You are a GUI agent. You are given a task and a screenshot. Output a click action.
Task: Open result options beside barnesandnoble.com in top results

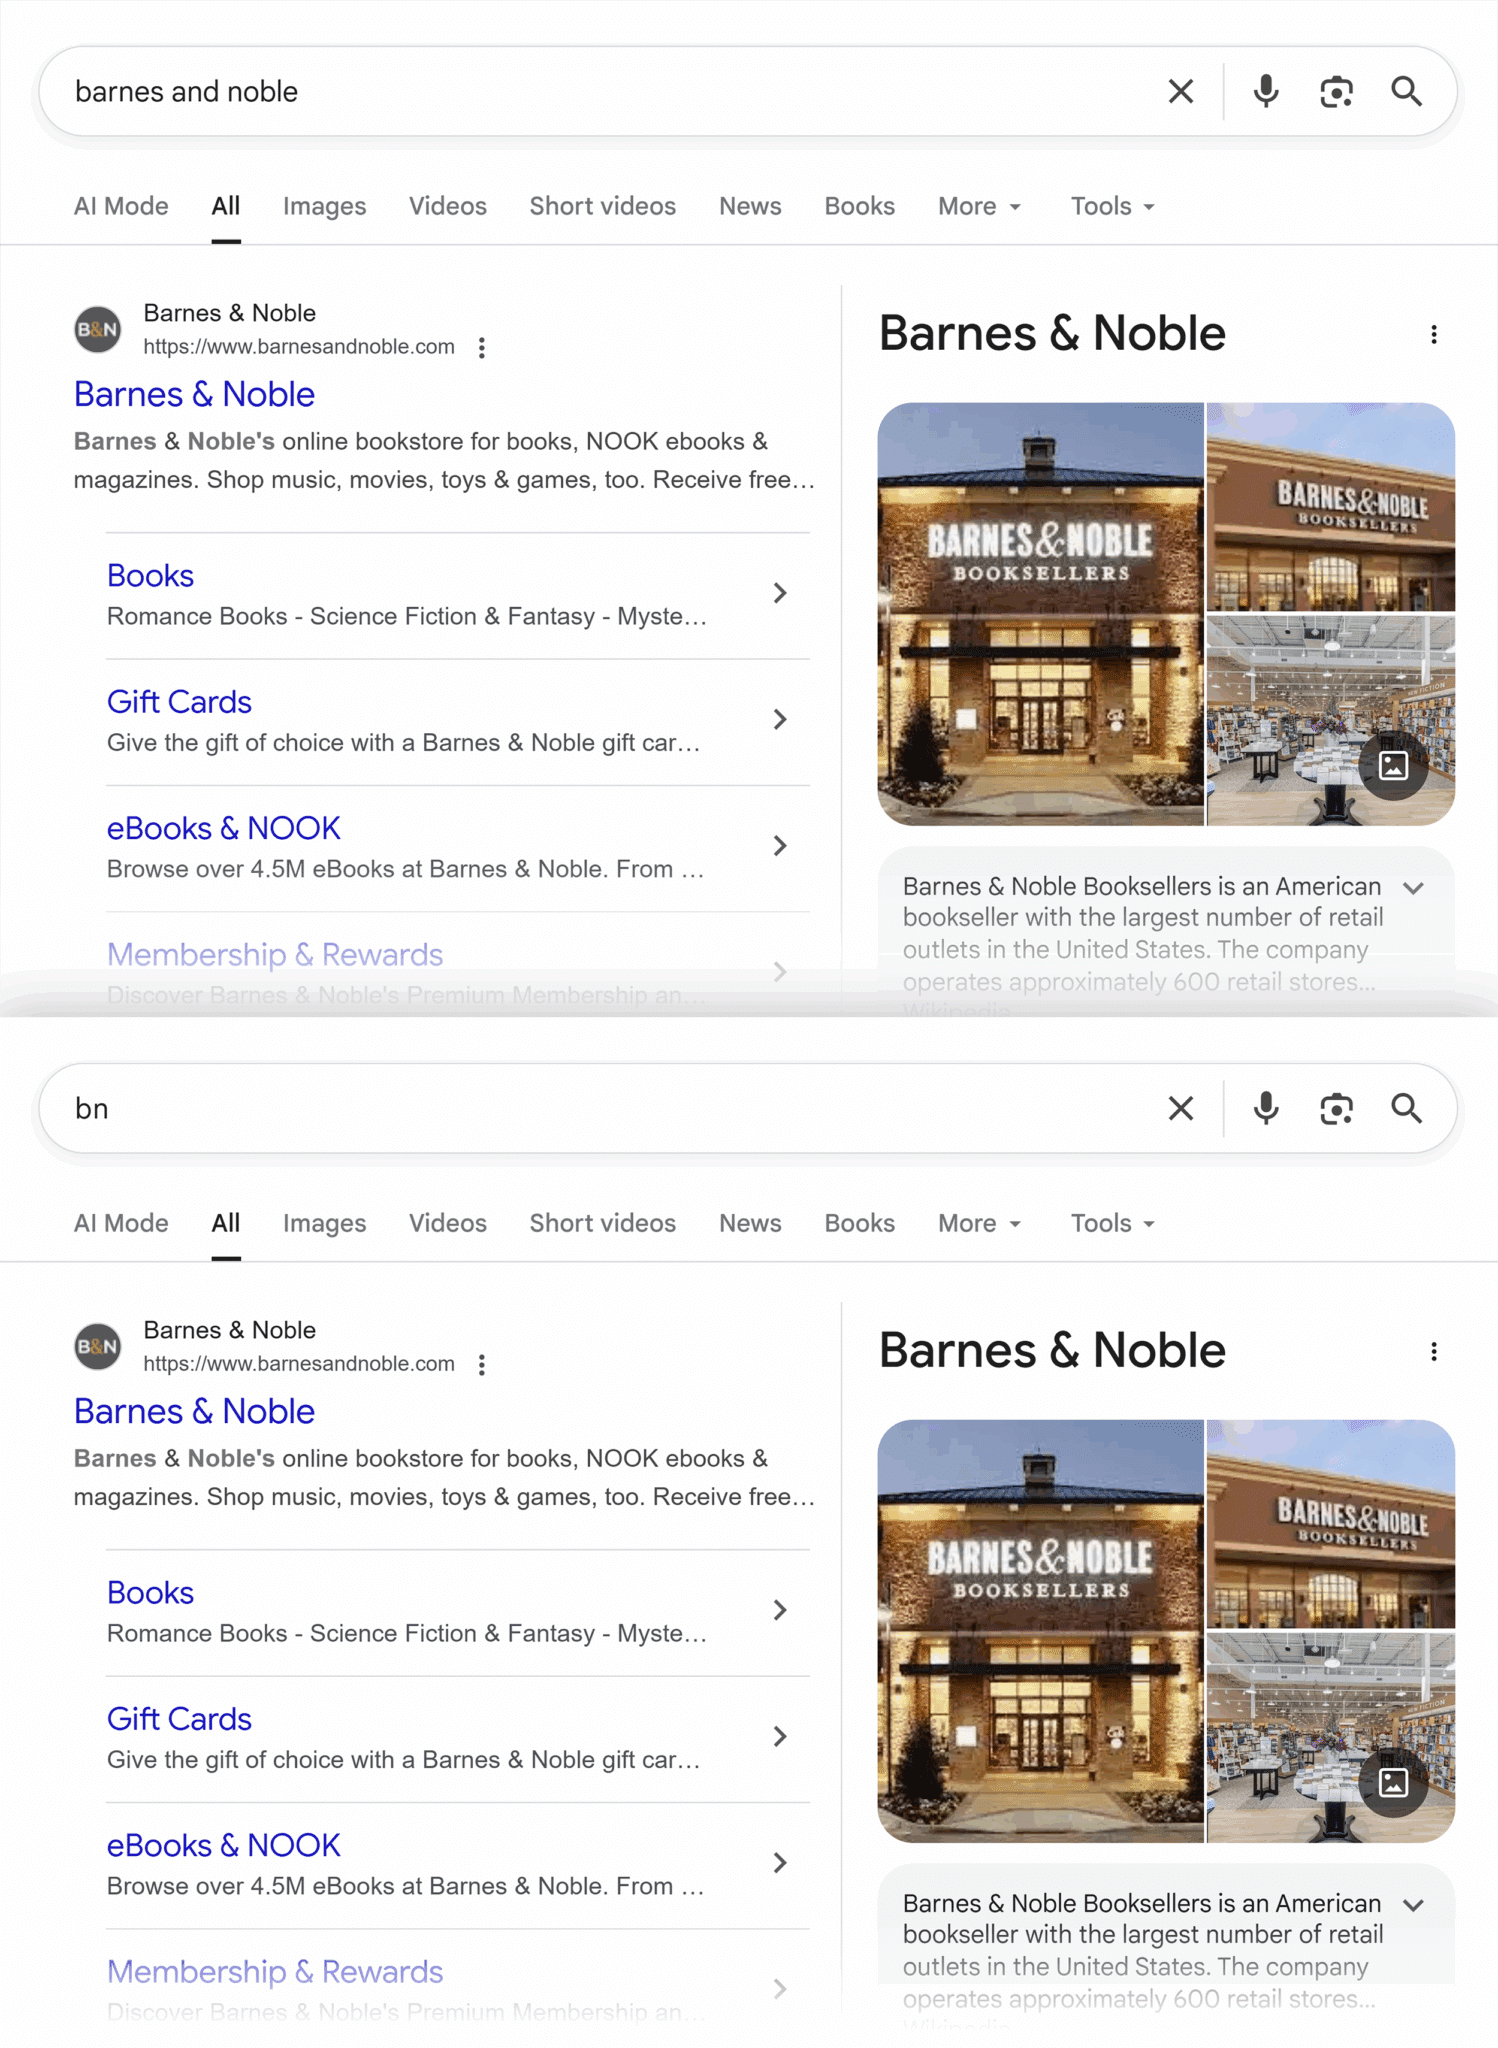coord(482,348)
